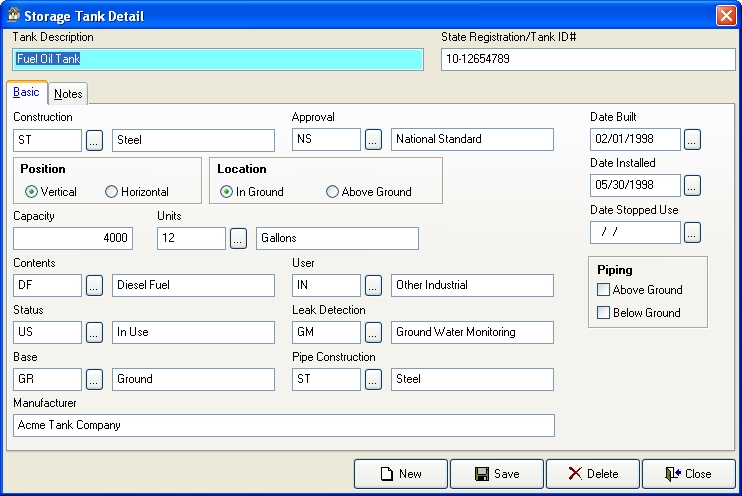Click the State Registration Tank ID field
The width and height of the screenshot is (742, 496).
click(587, 60)
